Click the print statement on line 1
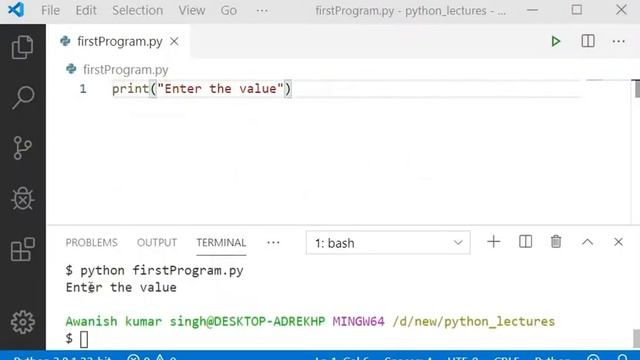The image size is (640, 360). pos(202,89)
